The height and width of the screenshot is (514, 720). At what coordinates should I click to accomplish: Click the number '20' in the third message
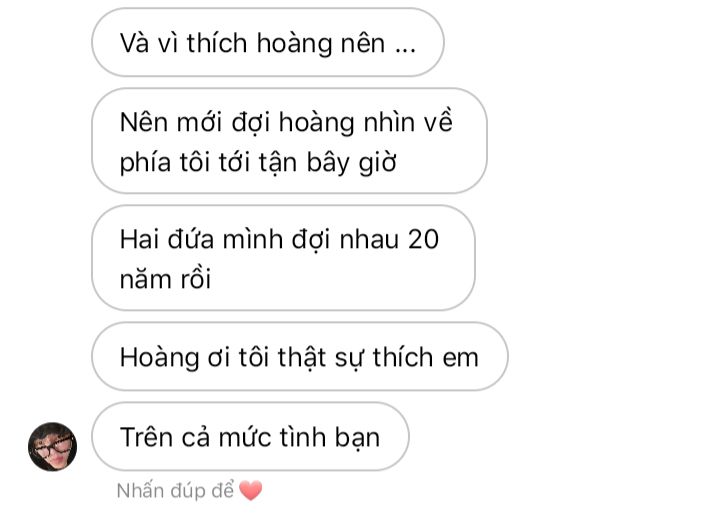(423, 239)
